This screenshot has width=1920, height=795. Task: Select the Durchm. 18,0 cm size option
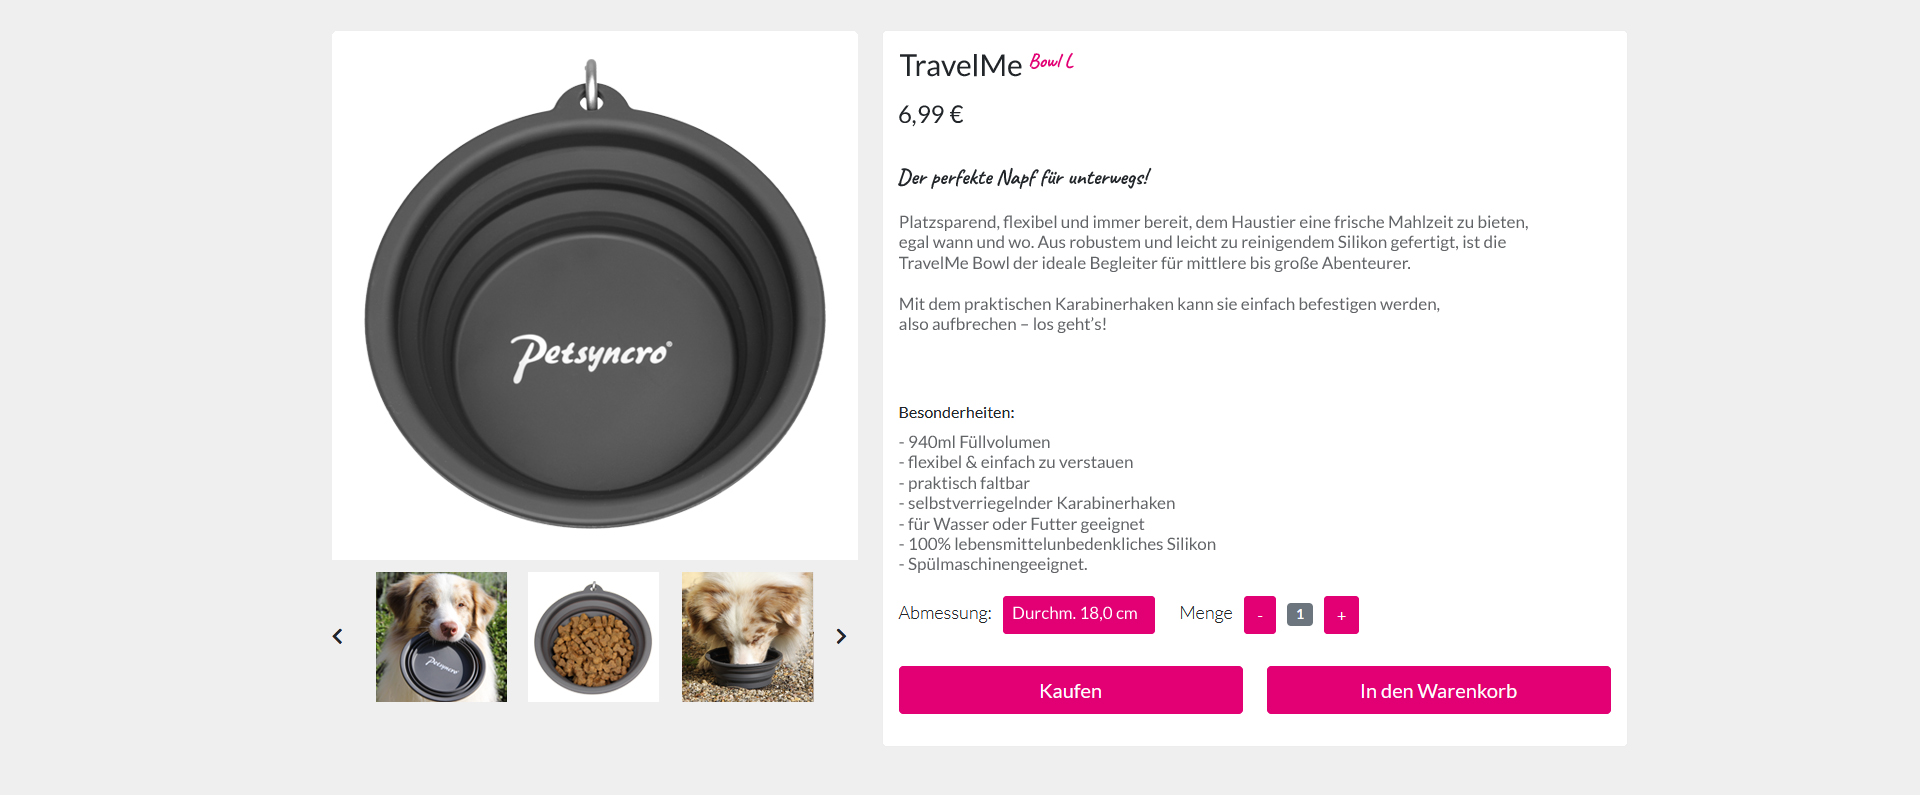point(1078,614)
